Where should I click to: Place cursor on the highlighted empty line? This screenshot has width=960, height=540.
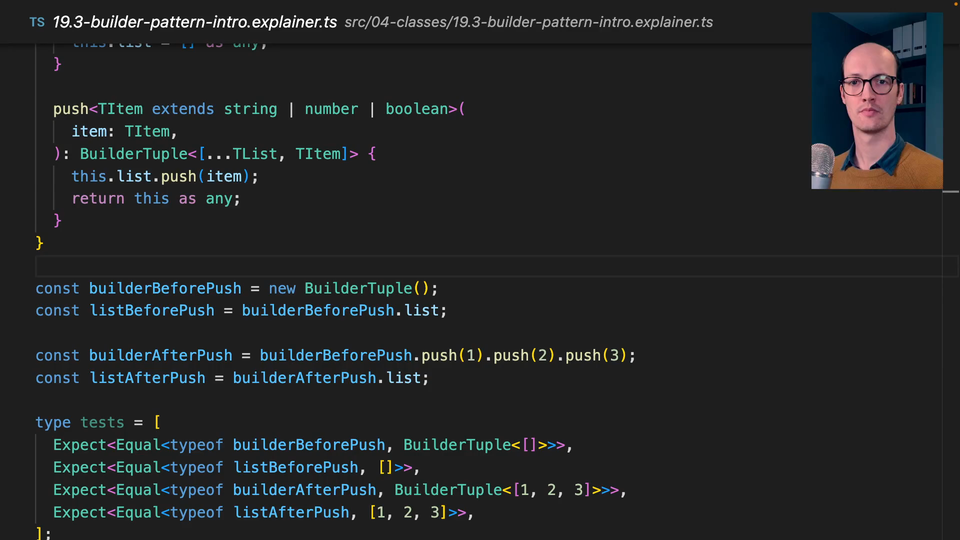point(400,265)
